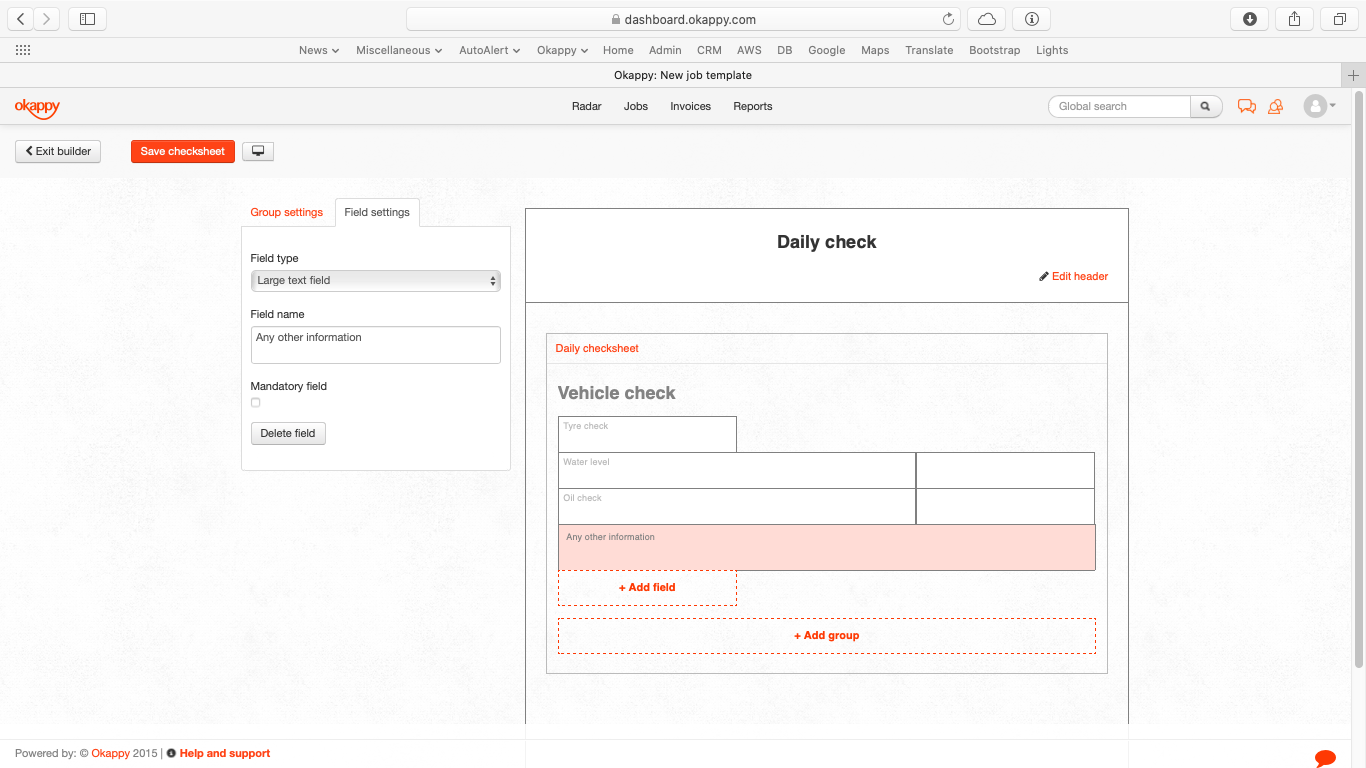Open the Safari share icon

(x=1294, y=19)
